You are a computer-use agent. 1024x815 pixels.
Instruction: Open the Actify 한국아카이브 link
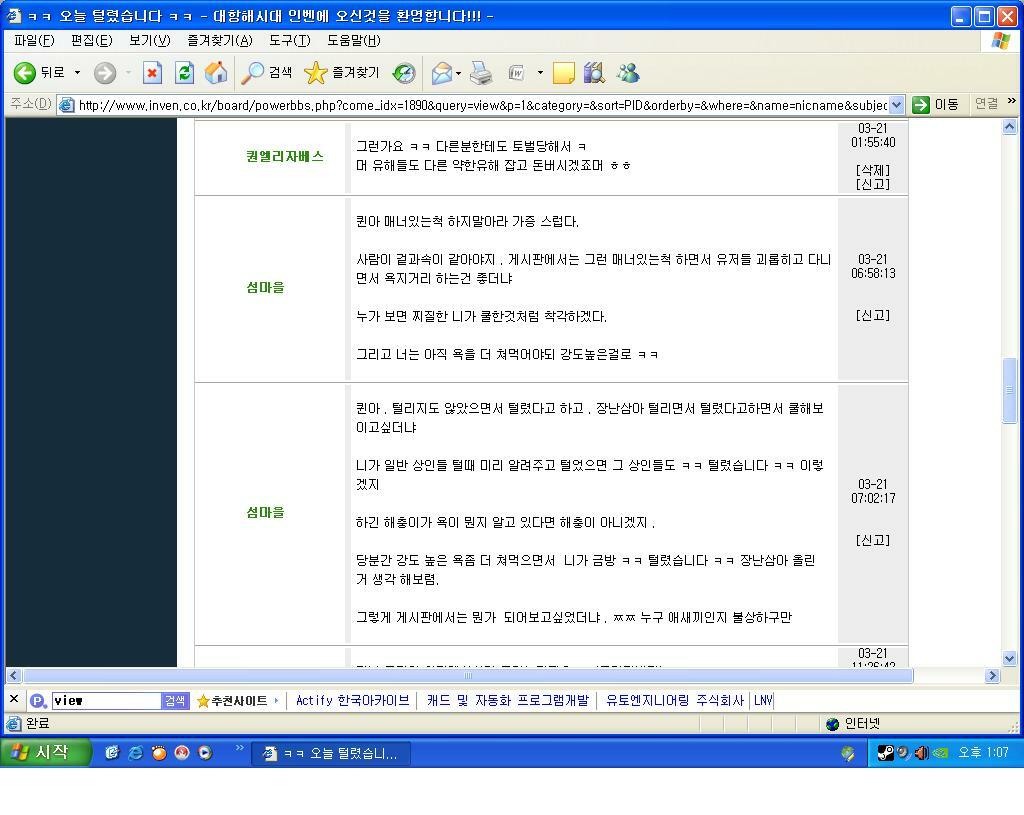pyautogui.click(x=352, y=701)
